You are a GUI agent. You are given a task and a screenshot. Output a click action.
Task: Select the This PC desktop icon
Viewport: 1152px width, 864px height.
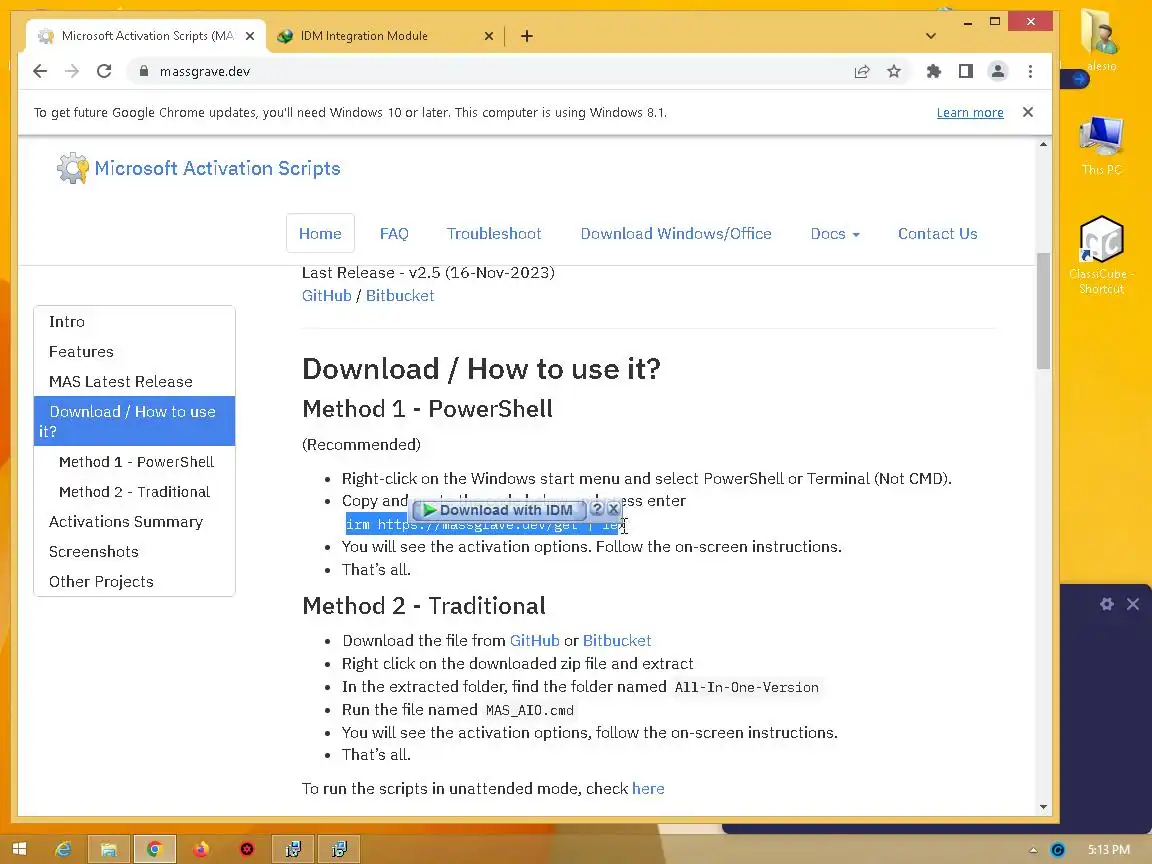point(1101,145)
